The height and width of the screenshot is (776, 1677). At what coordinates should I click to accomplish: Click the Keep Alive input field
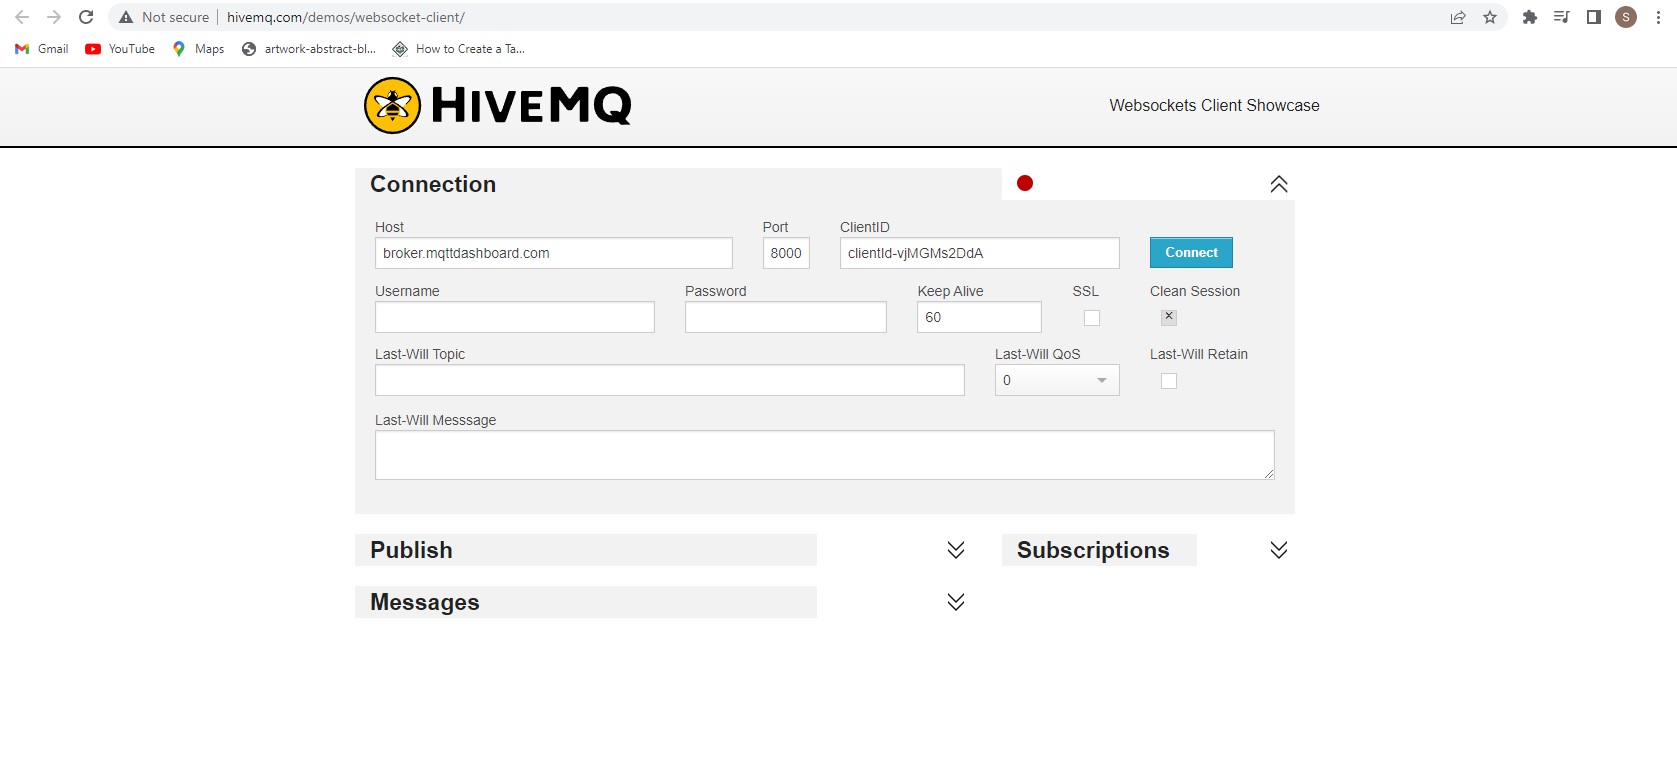(980, 317)
